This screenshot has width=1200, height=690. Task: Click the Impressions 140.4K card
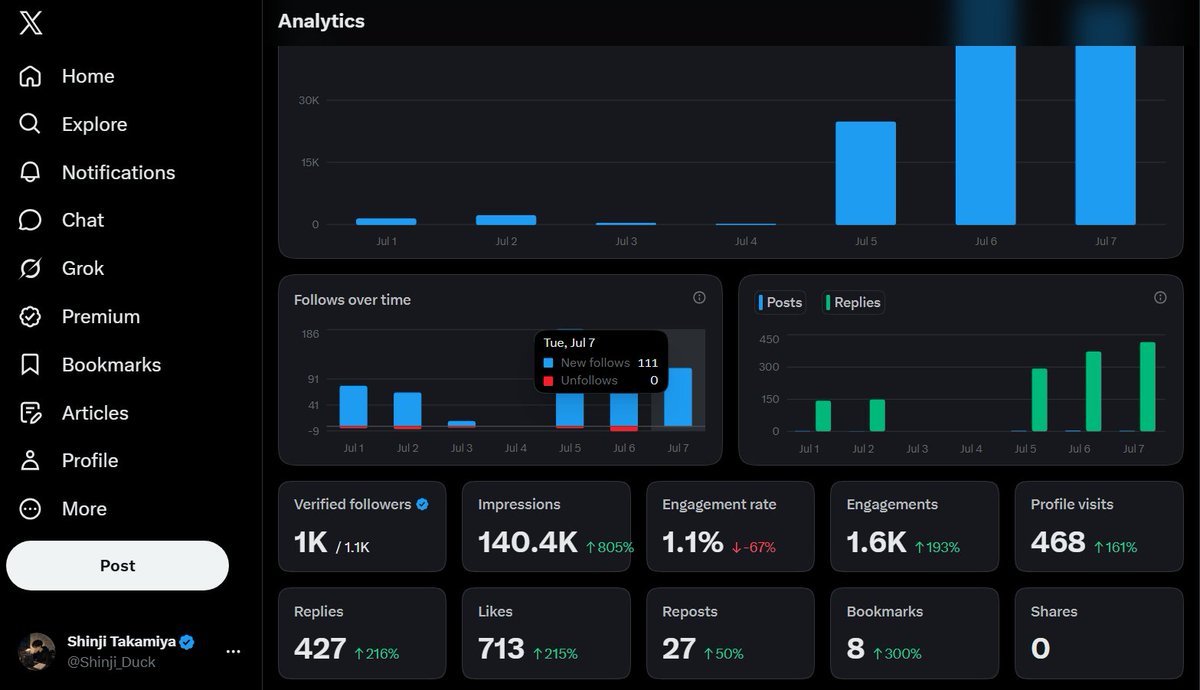[x=546, y=527]
